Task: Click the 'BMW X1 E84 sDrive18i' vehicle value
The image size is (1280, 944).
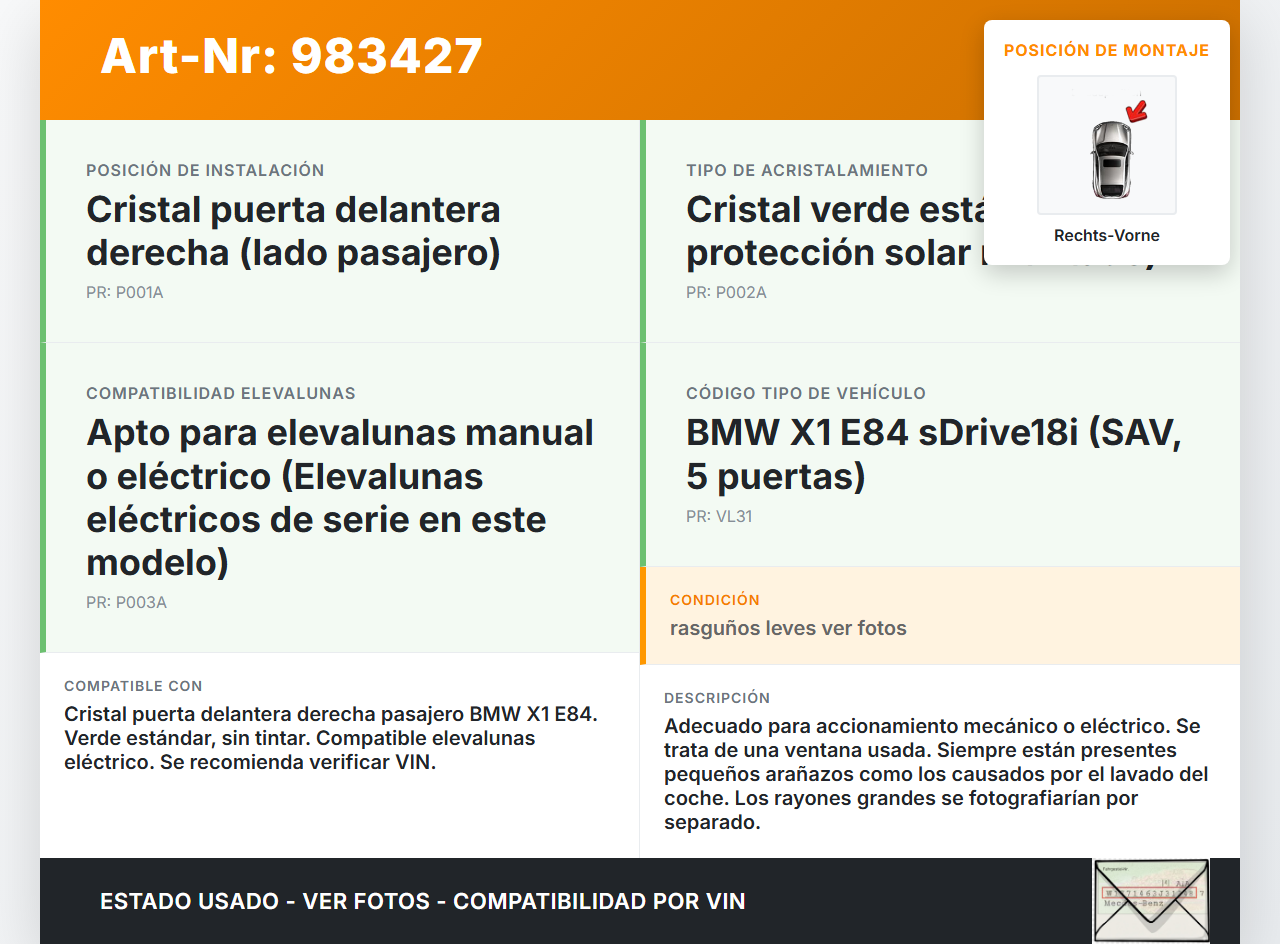Action: [934, 454]
